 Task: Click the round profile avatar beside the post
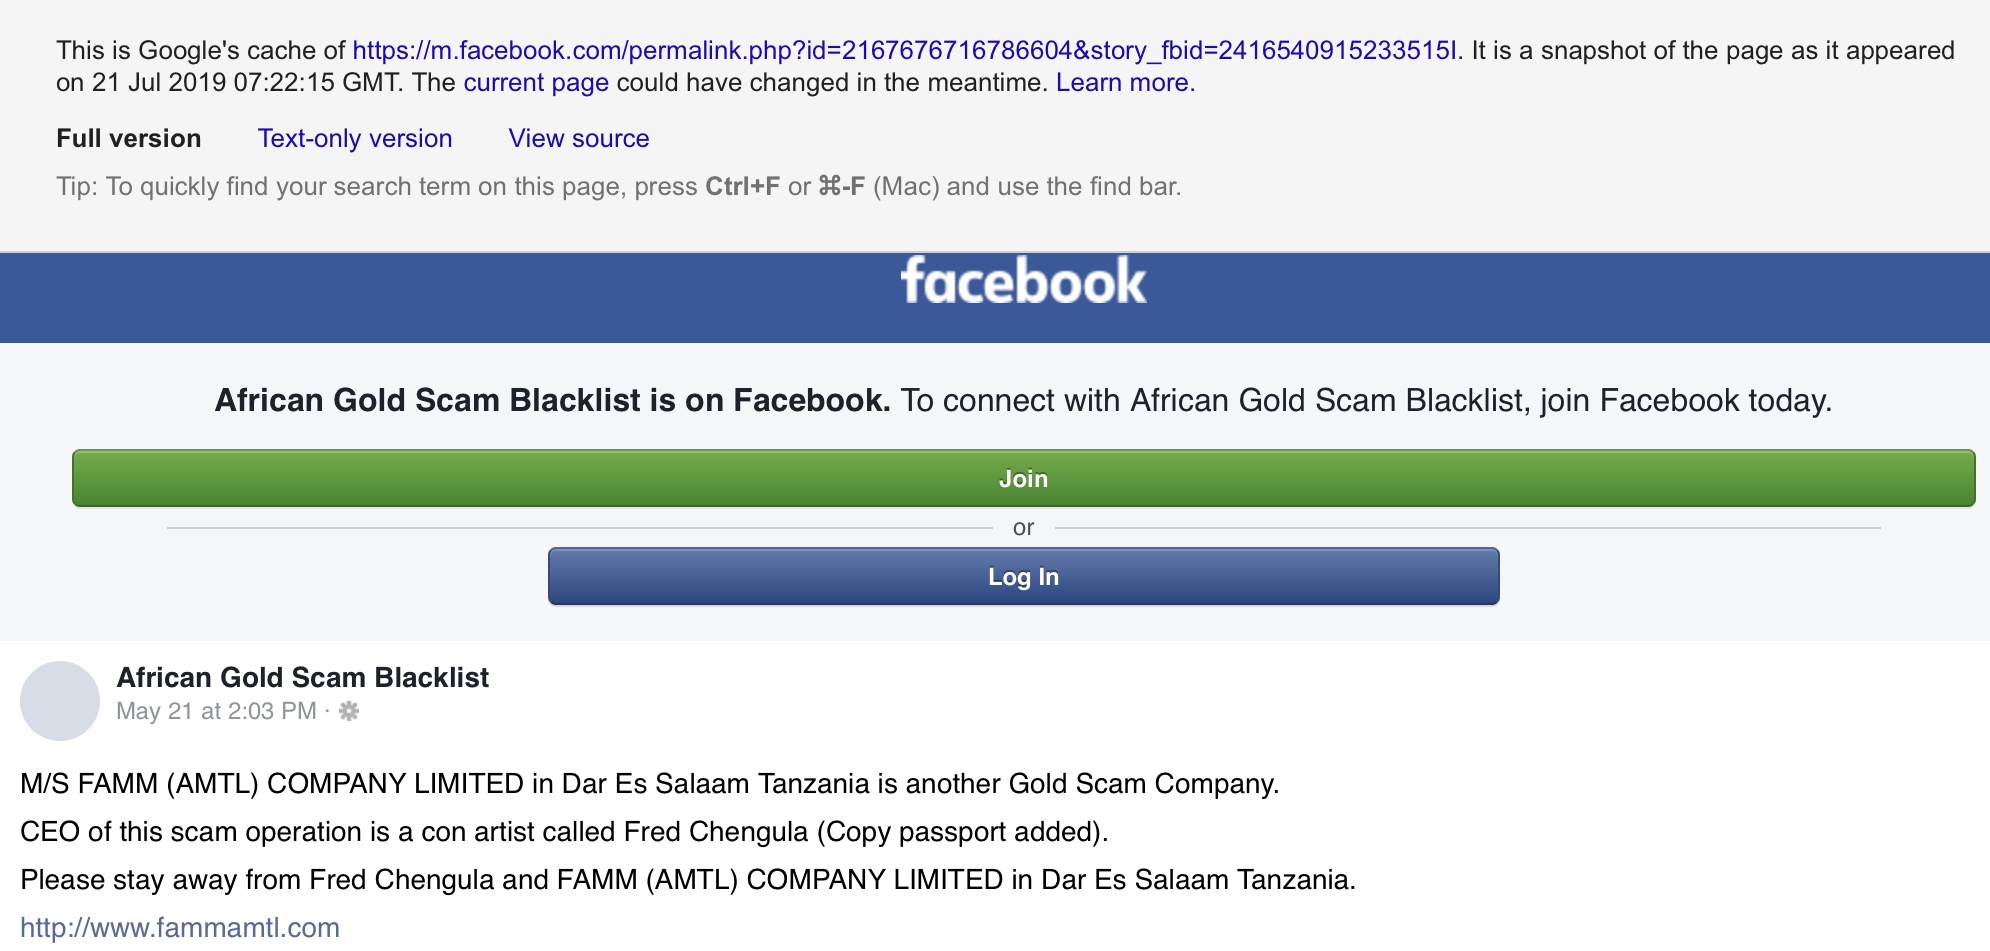[60, 700]
